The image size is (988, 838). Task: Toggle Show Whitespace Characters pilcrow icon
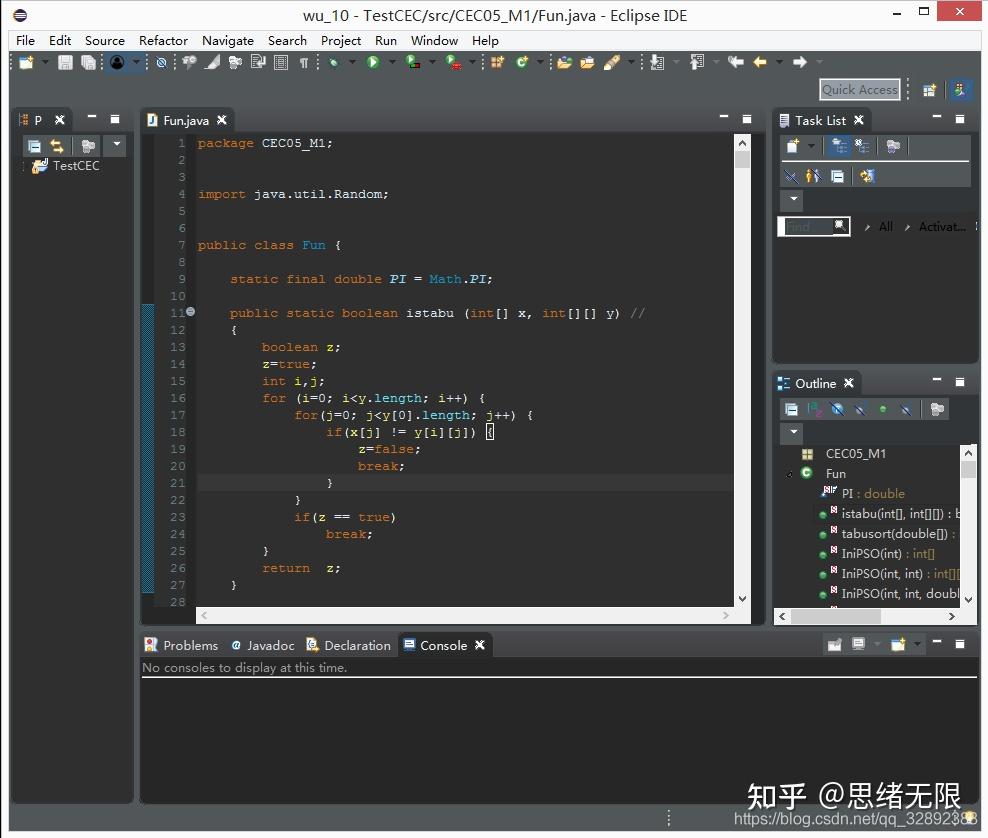pyautogui.click(x=304, y=62)
